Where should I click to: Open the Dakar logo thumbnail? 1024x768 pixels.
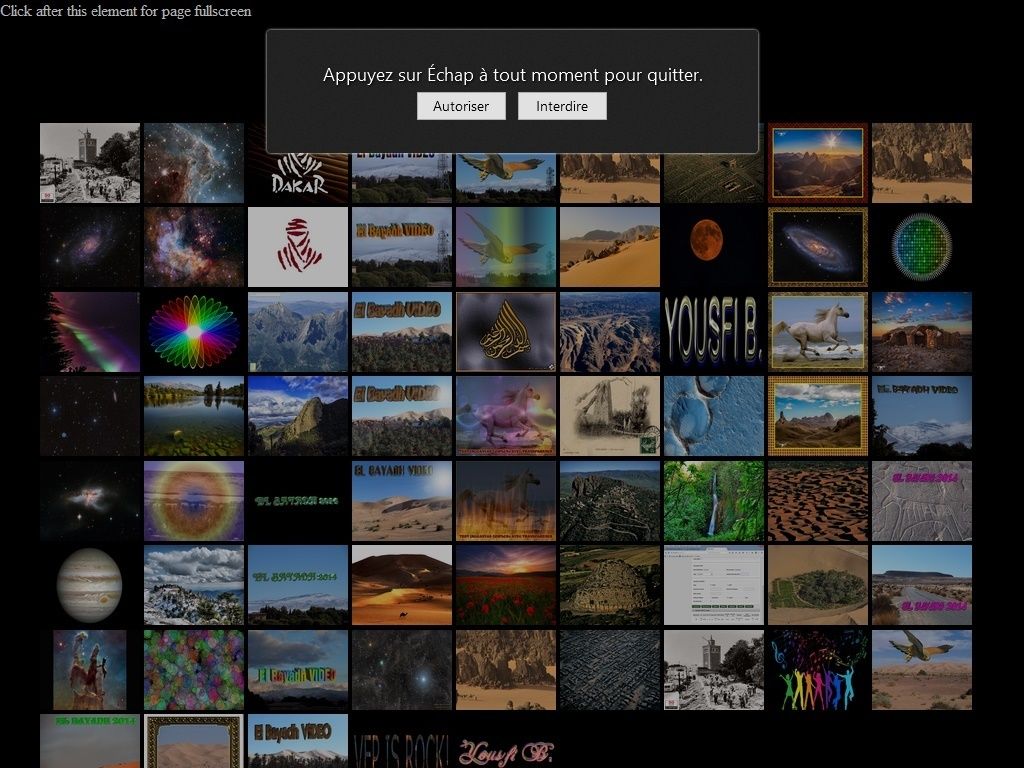pos(297,163)
